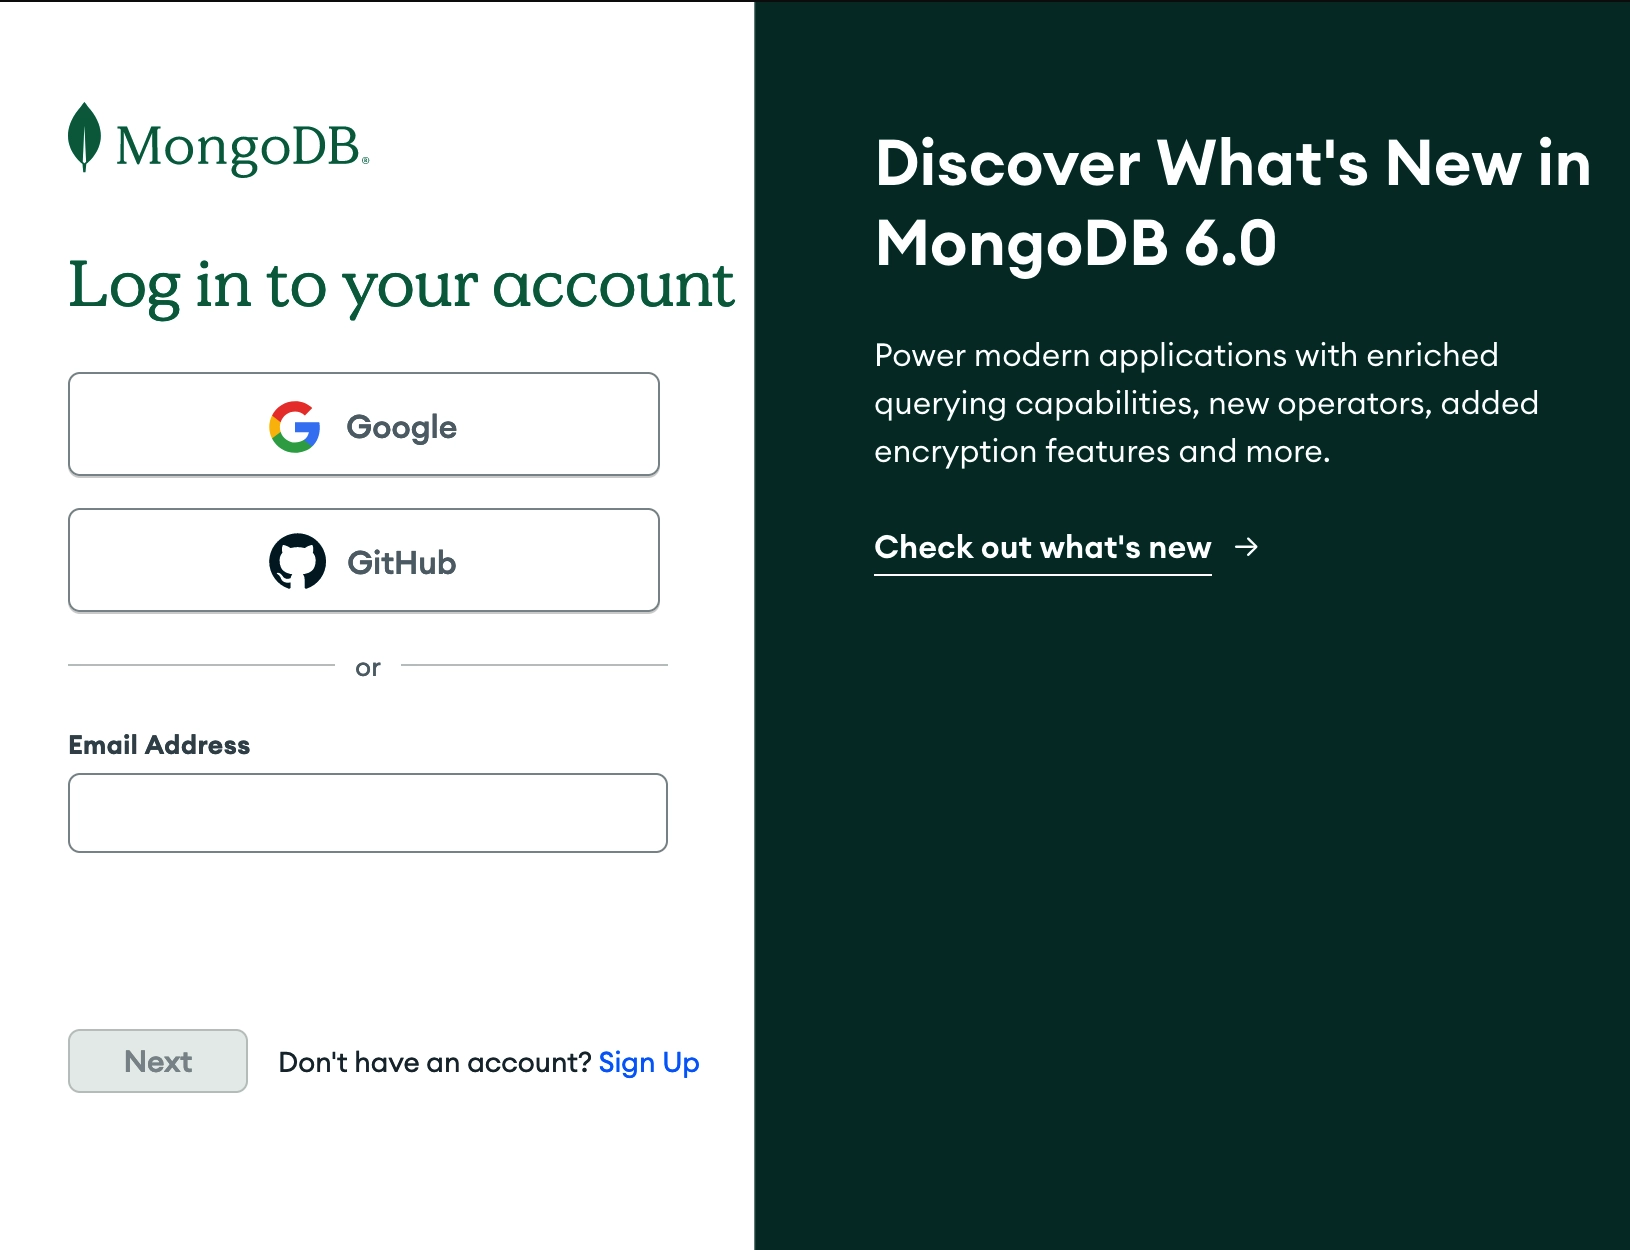
Task: Focus the Email Address input field
Action: (368, 813)
